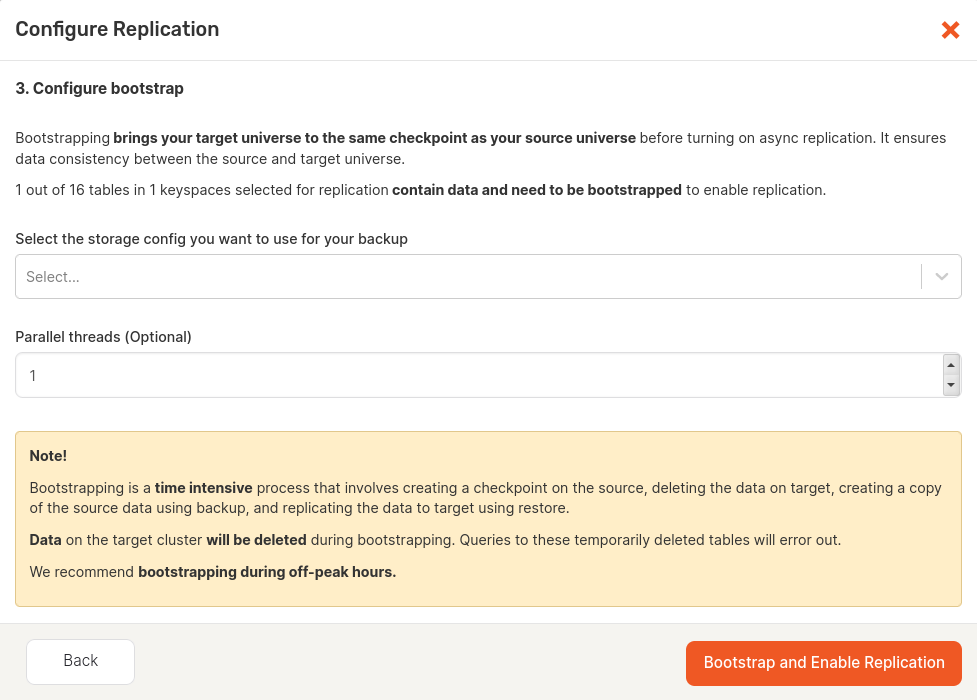Go back to the previous step

[80, 661]
